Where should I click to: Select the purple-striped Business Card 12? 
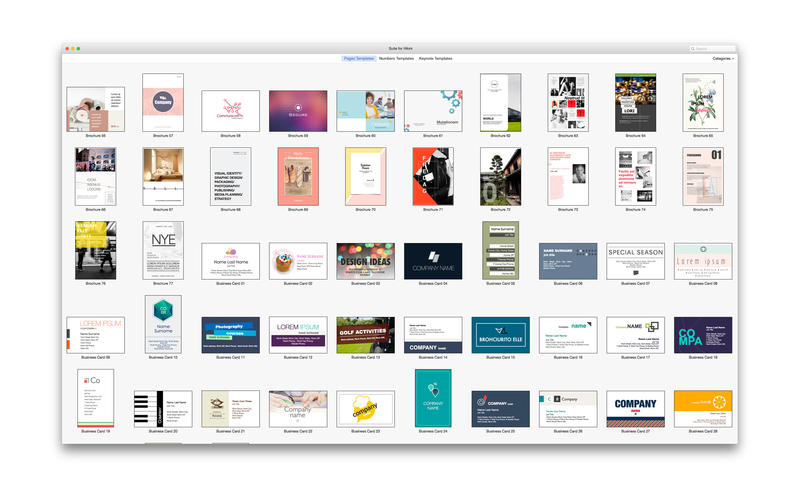[x=298, y=335]
